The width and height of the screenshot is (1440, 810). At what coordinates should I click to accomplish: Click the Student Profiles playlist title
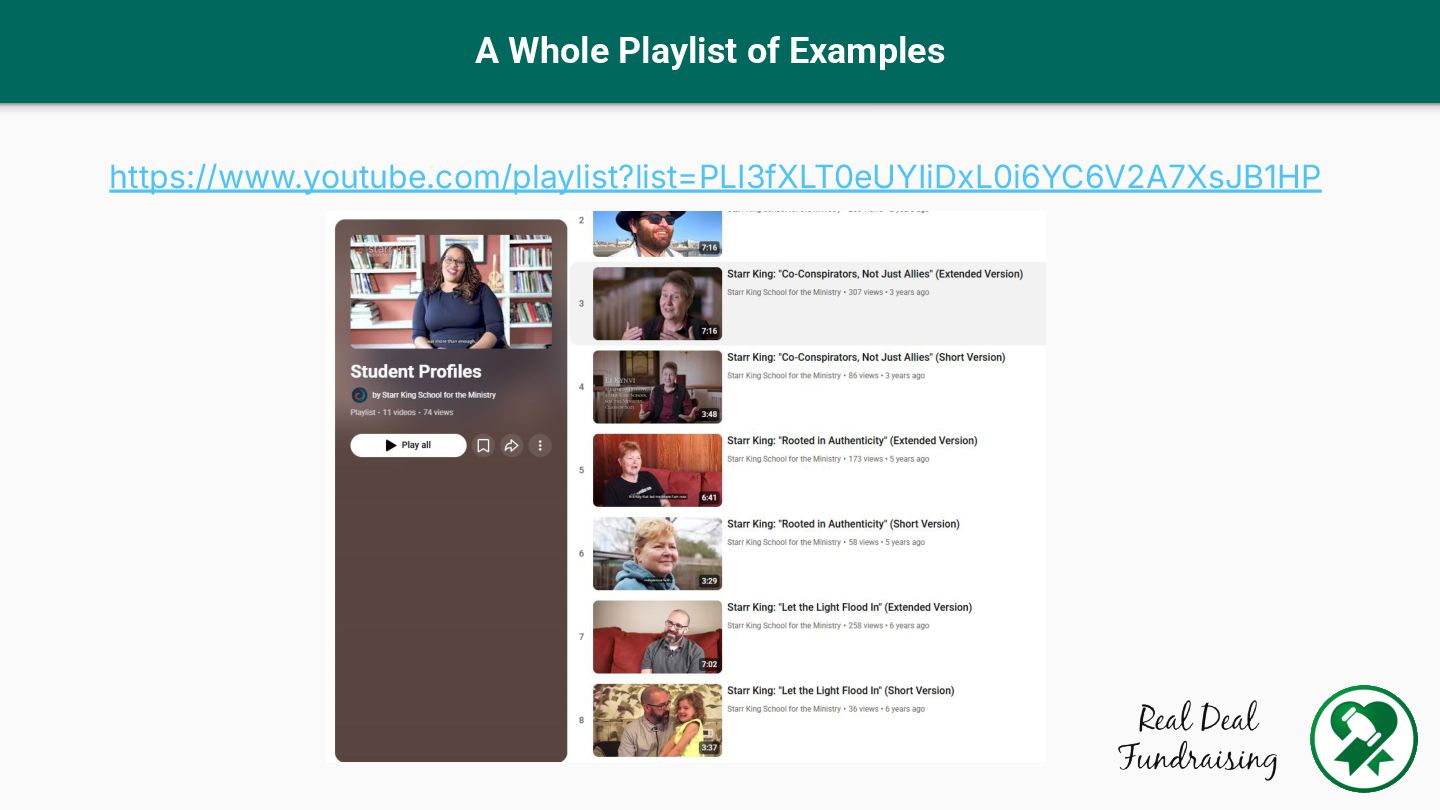point(416,371)
